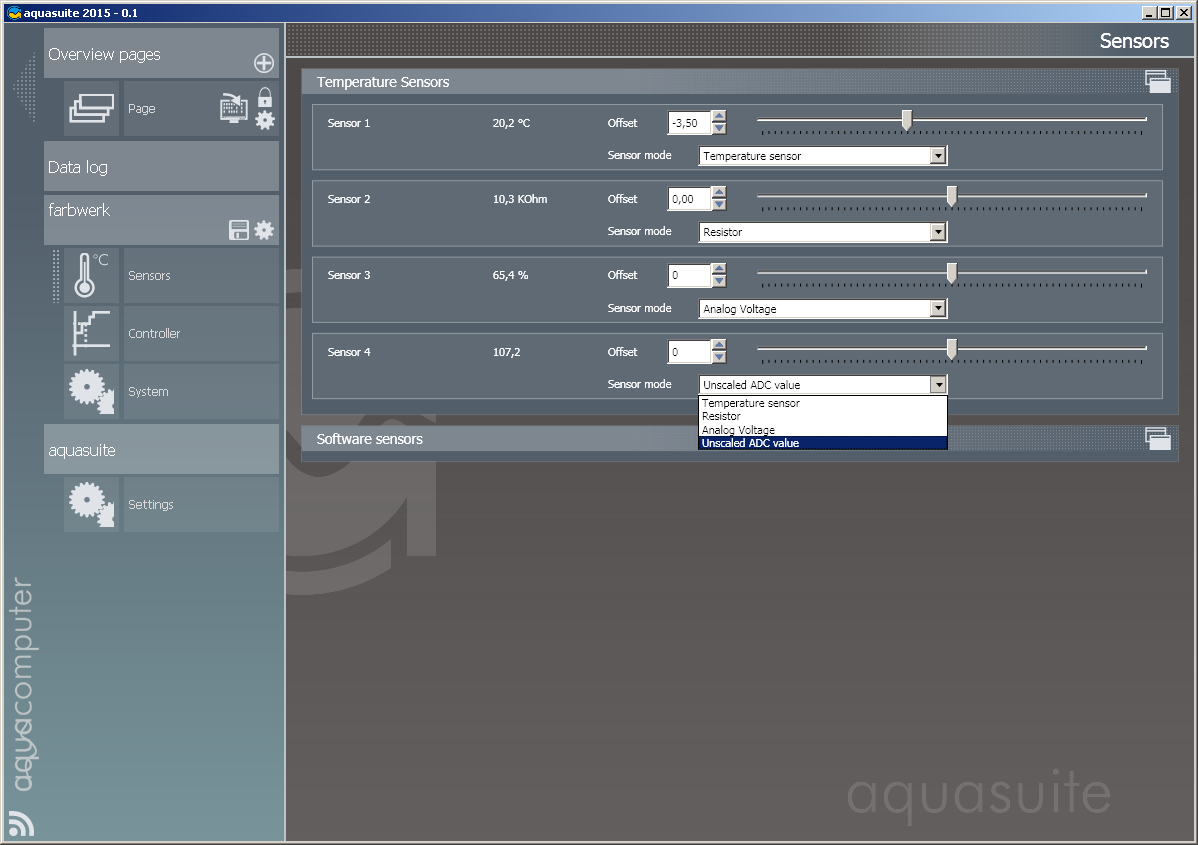Click the 20,2 °C reading
This screenshot has height=845, width=1198.
pyautogui.click(x=511, y=123)
